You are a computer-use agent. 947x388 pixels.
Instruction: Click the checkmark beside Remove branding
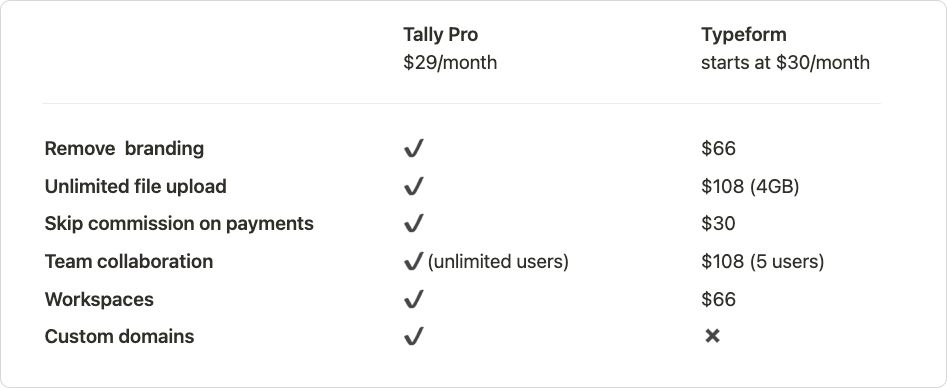coord(414,148)
